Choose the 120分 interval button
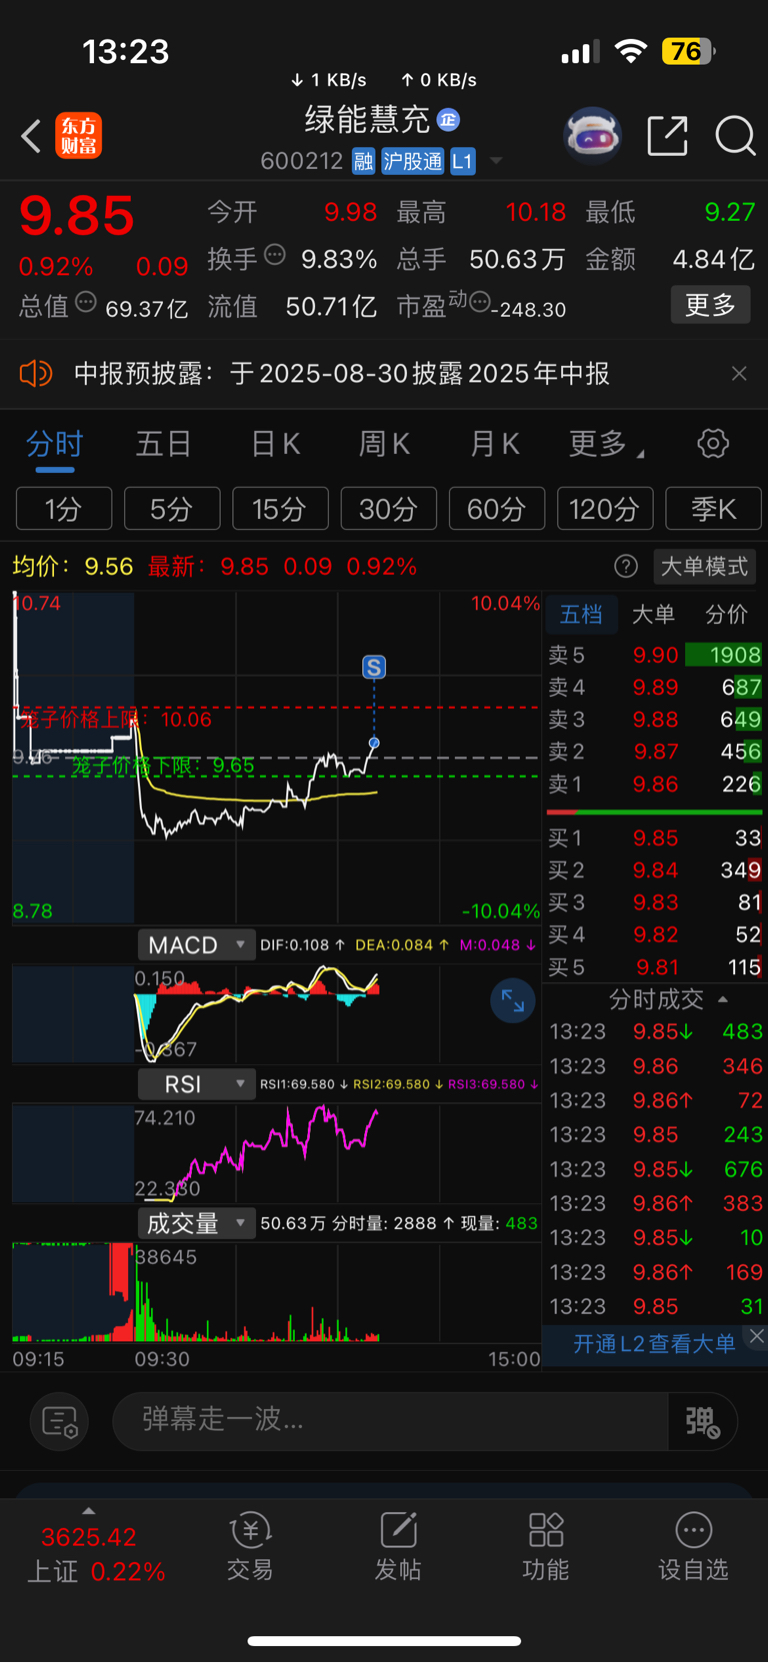The image size is (768, 1663). [605, 509]
